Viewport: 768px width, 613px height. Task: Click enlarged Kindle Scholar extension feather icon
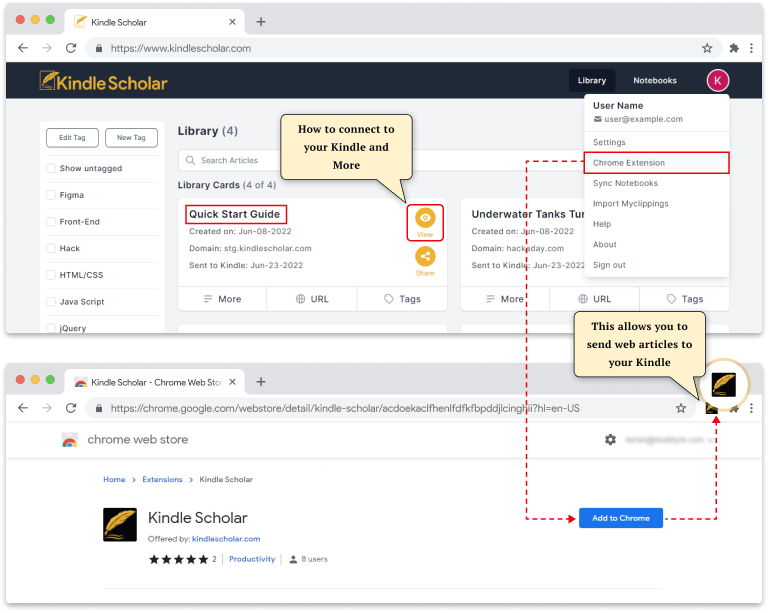(x=724, y=384)
